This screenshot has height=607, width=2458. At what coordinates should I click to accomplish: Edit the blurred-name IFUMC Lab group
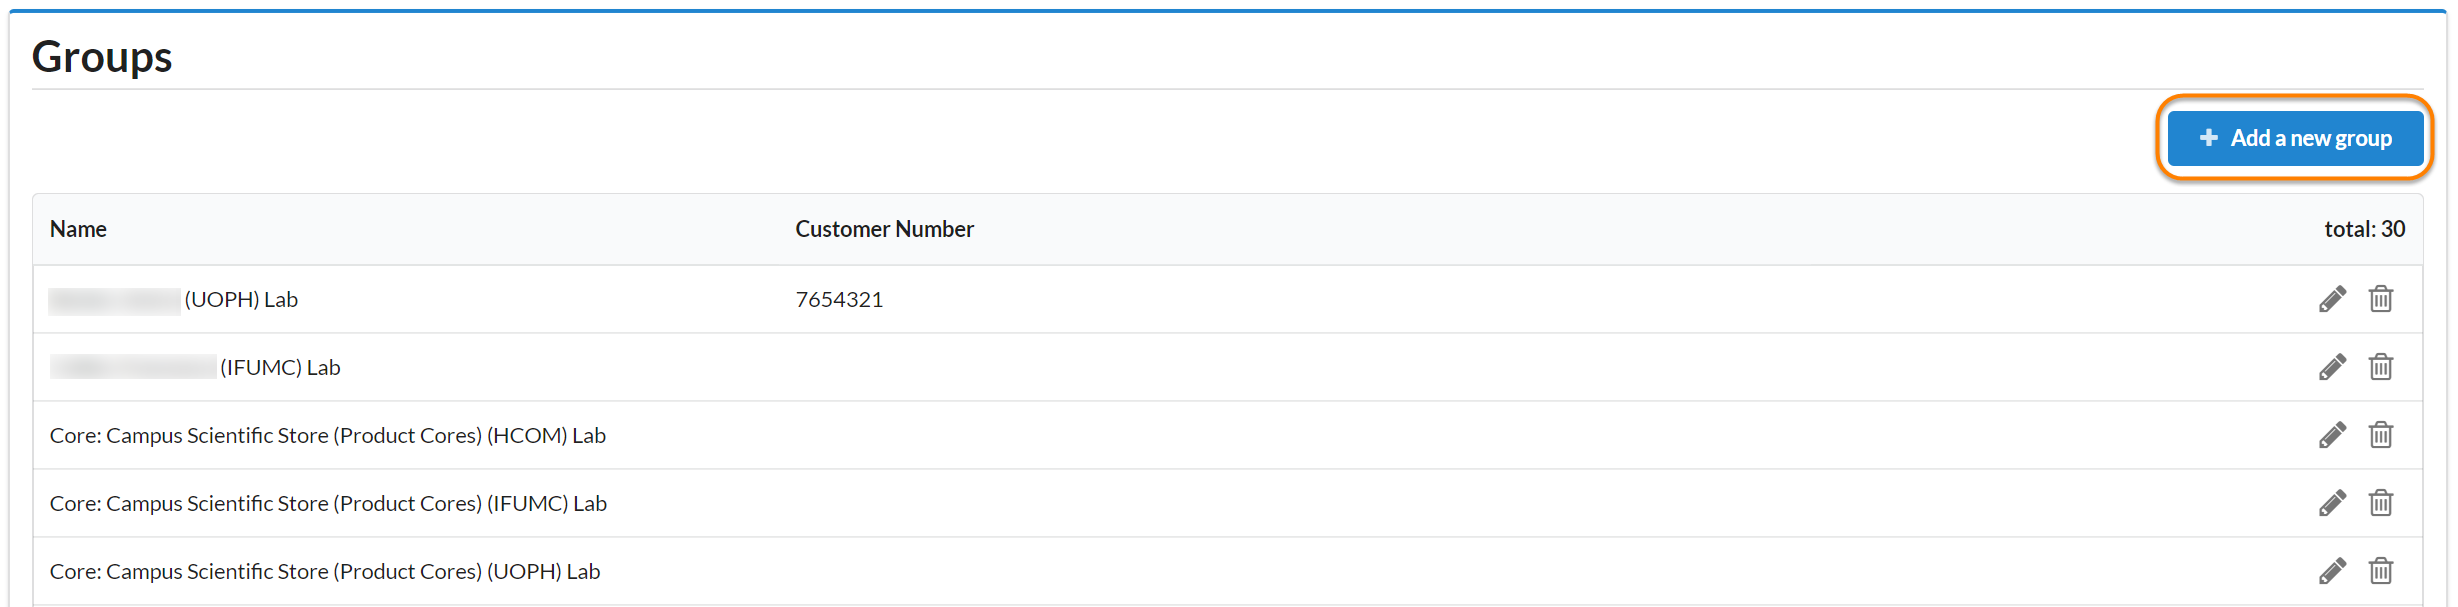tap(2332, 367)
